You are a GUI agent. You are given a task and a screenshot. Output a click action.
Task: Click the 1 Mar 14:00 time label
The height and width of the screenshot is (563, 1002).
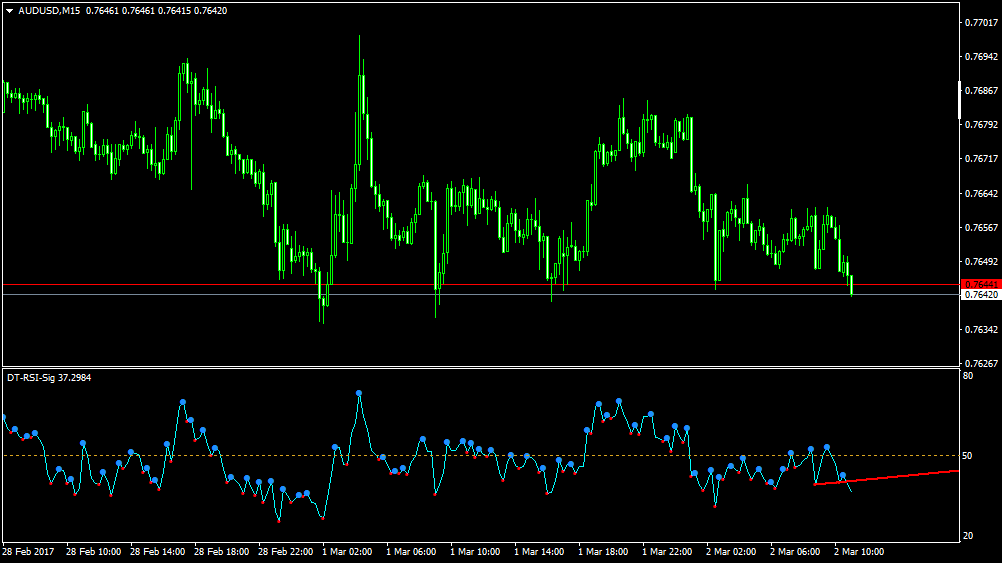point(539,551)
